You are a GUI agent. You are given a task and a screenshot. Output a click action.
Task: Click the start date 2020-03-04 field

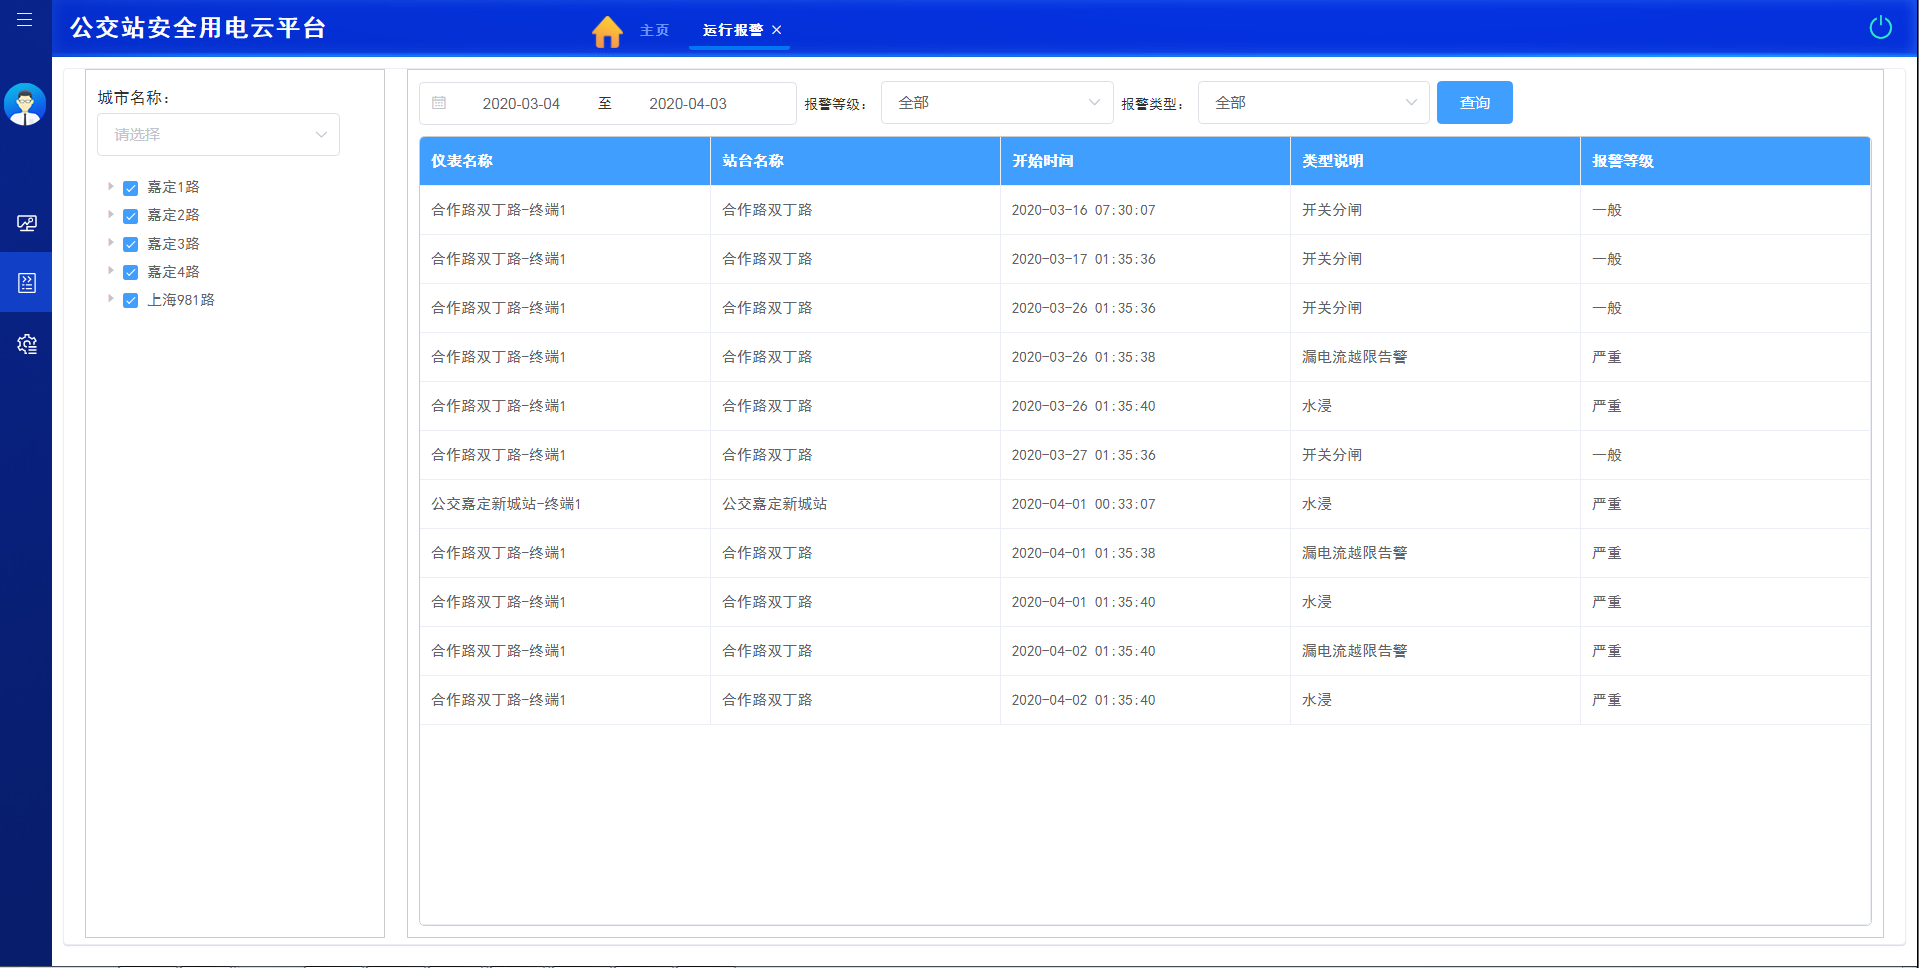pyautogui.click(x=521, y=104)
